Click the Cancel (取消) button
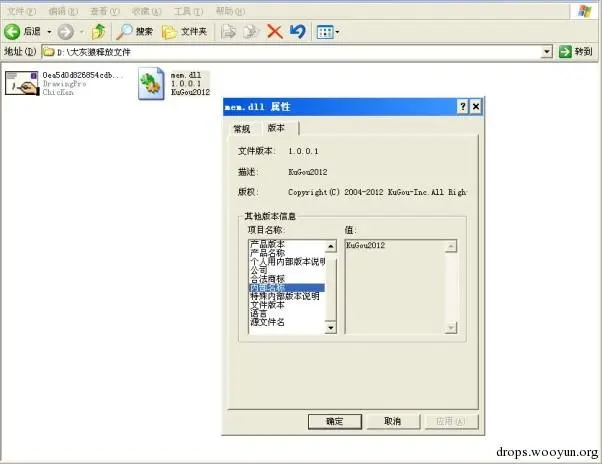Viewport: 602px width, 464px height. (393, 421)
